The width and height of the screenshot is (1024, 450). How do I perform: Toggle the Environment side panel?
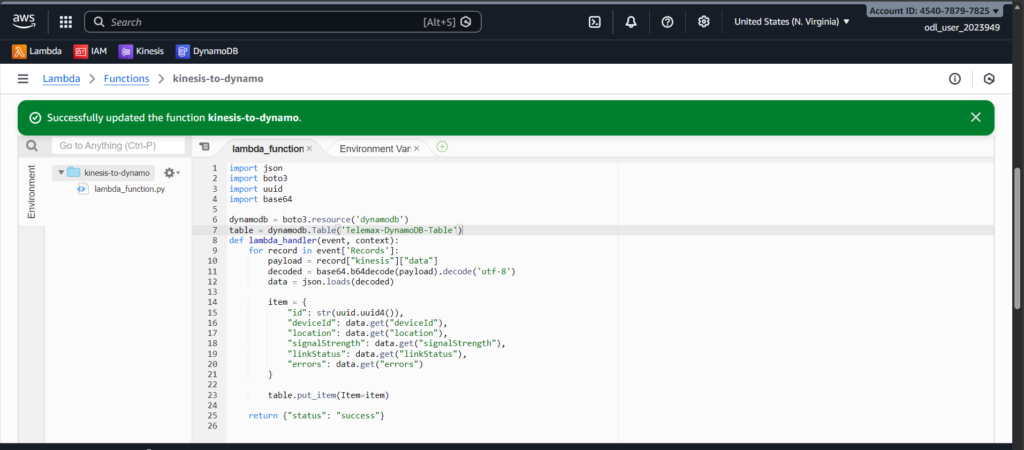(31, 192)
